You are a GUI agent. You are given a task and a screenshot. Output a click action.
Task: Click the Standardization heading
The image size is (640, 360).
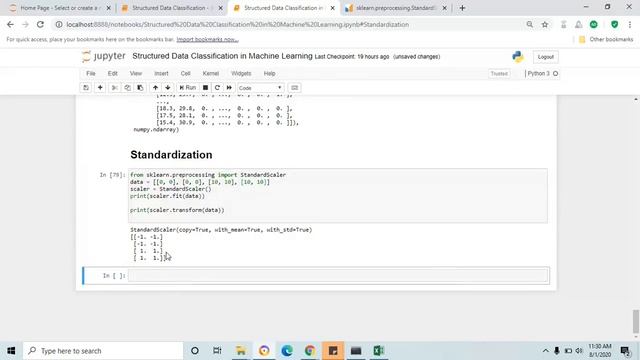pyautogui.click(x=171, y=155)
